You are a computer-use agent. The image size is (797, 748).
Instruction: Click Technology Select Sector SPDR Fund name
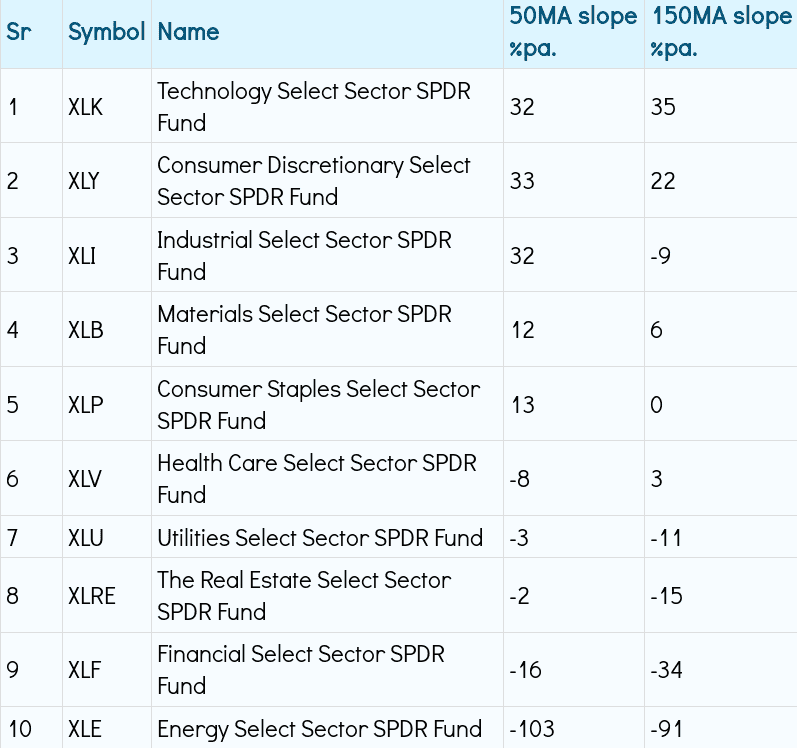point(313,106)
